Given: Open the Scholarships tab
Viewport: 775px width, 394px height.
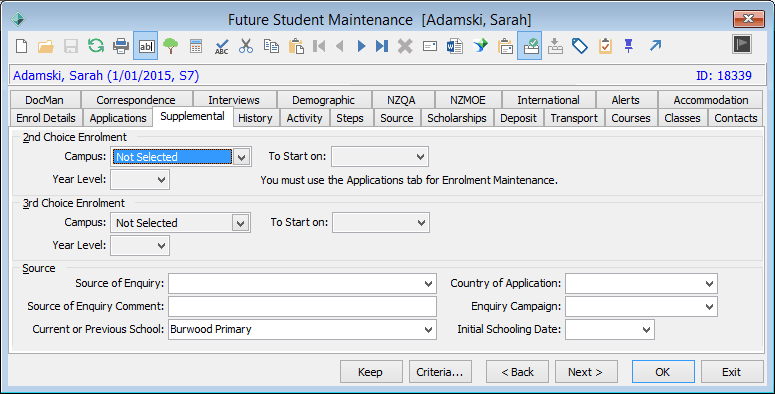Looking at the screenshot, I should coord(457,118).
